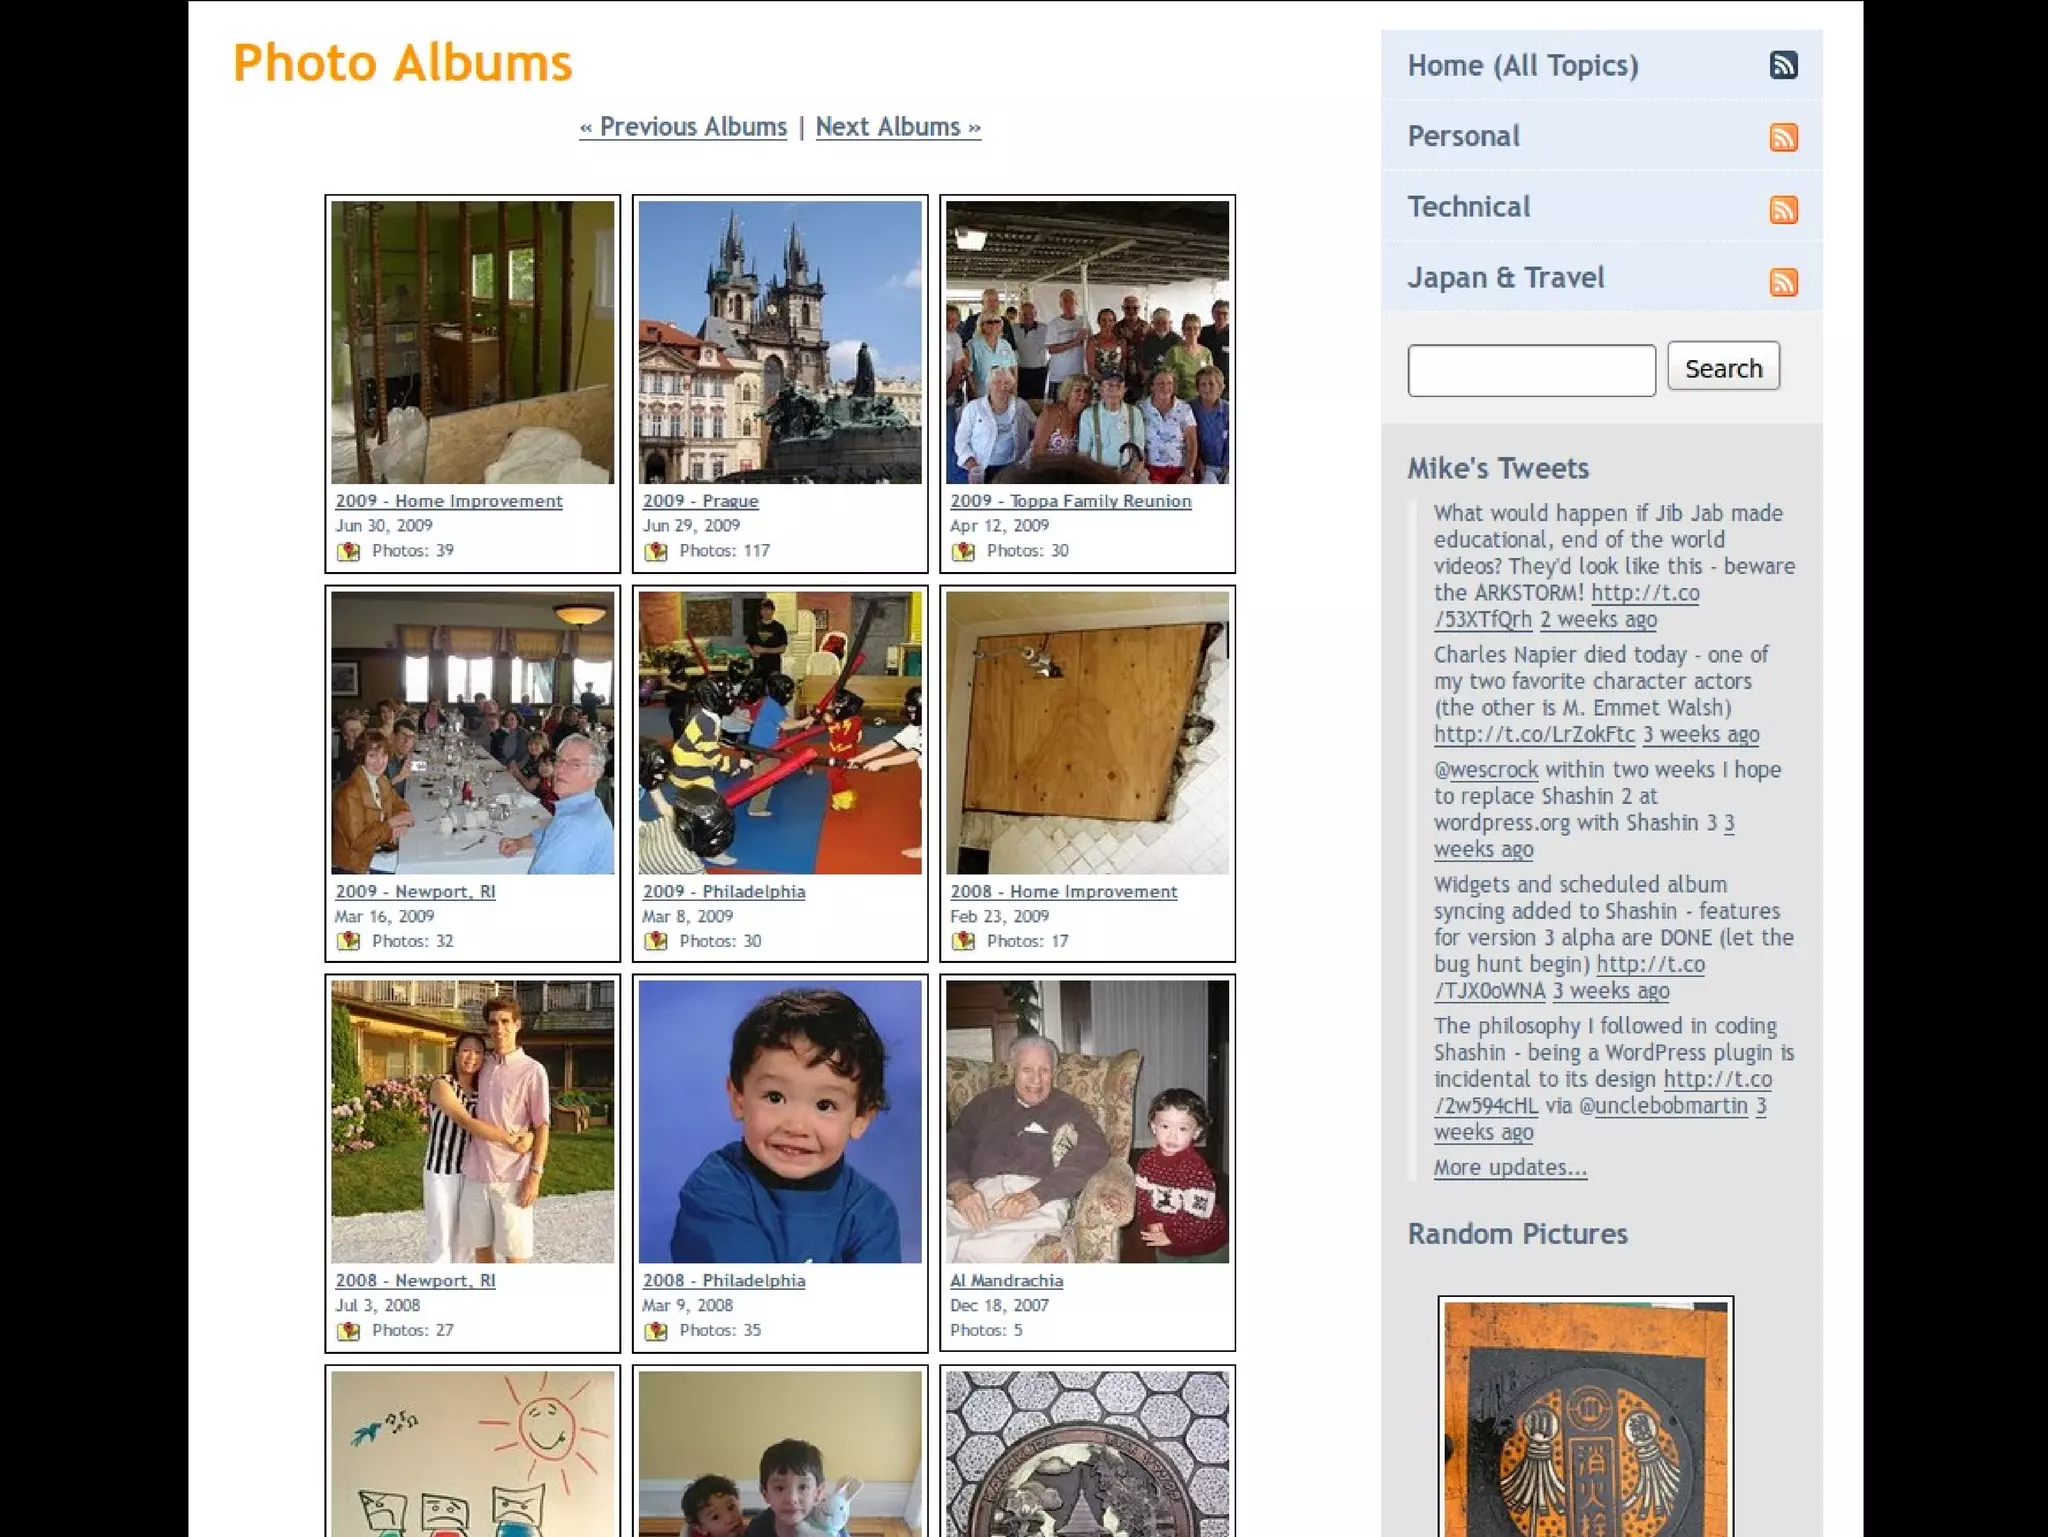Click Picasa icon under 2009 Home Improvement album

(x=348, y=551)
